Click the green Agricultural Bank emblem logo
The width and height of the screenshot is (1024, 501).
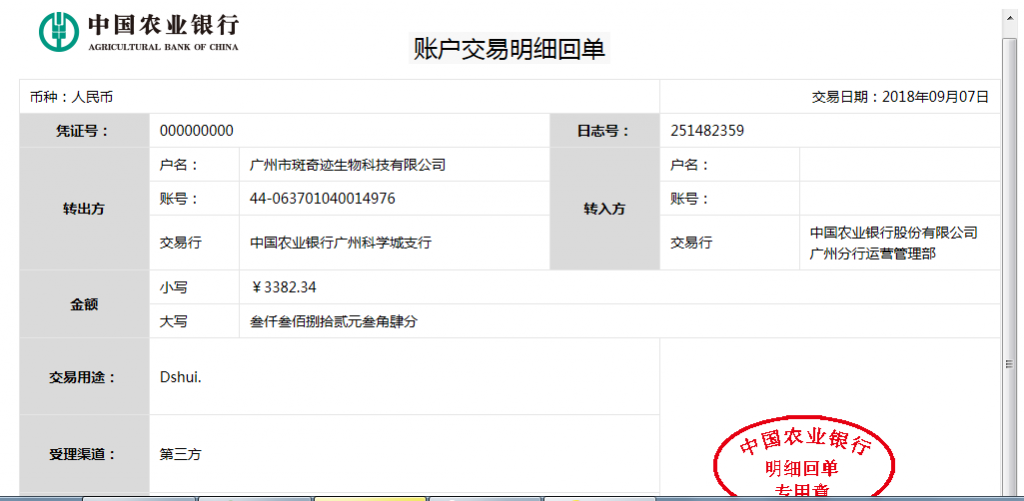59,30
